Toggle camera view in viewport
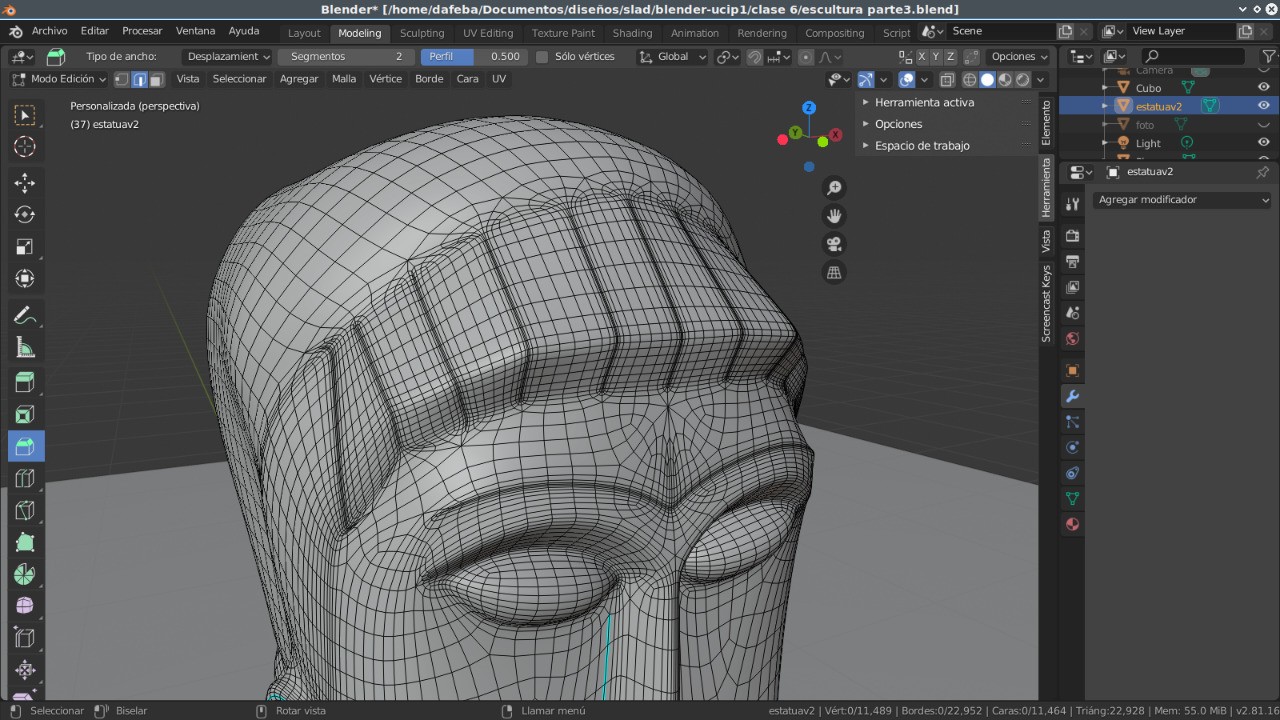Image resolution: width=1280 pixels, height=720 pixels. (x=833, y=244)
